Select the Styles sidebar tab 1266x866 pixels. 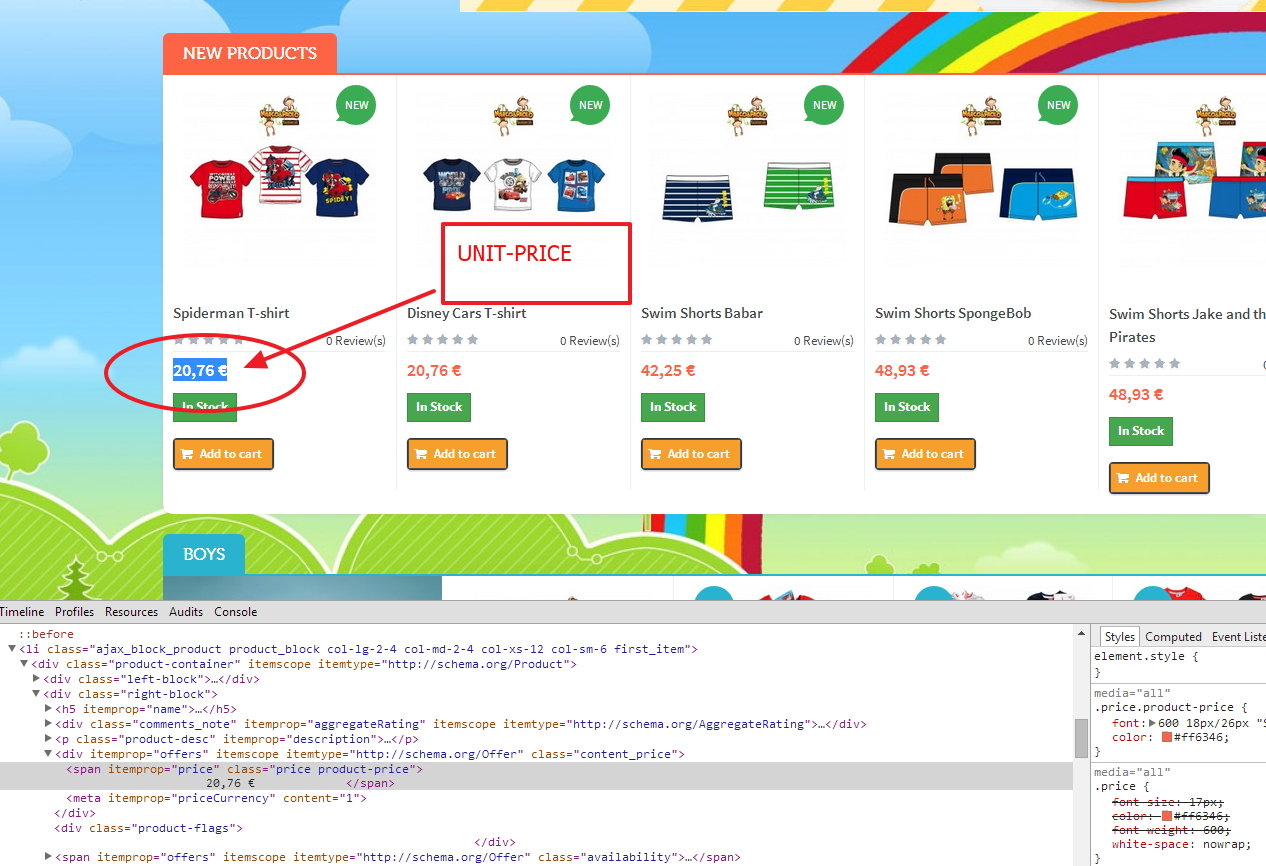(x=1119, y=637)
